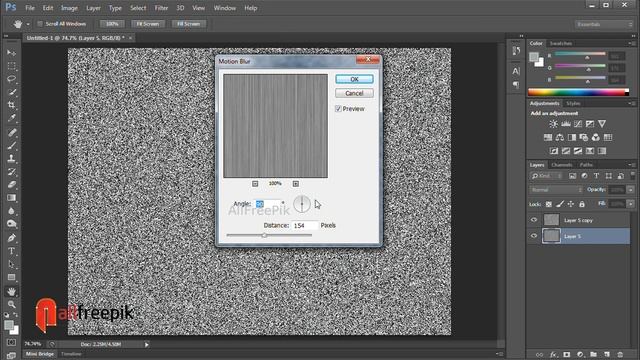Select the Rectangular Marquee tool
Image resolution: width=640 pixels, height=360 pixels.
(x=11, y=66)
